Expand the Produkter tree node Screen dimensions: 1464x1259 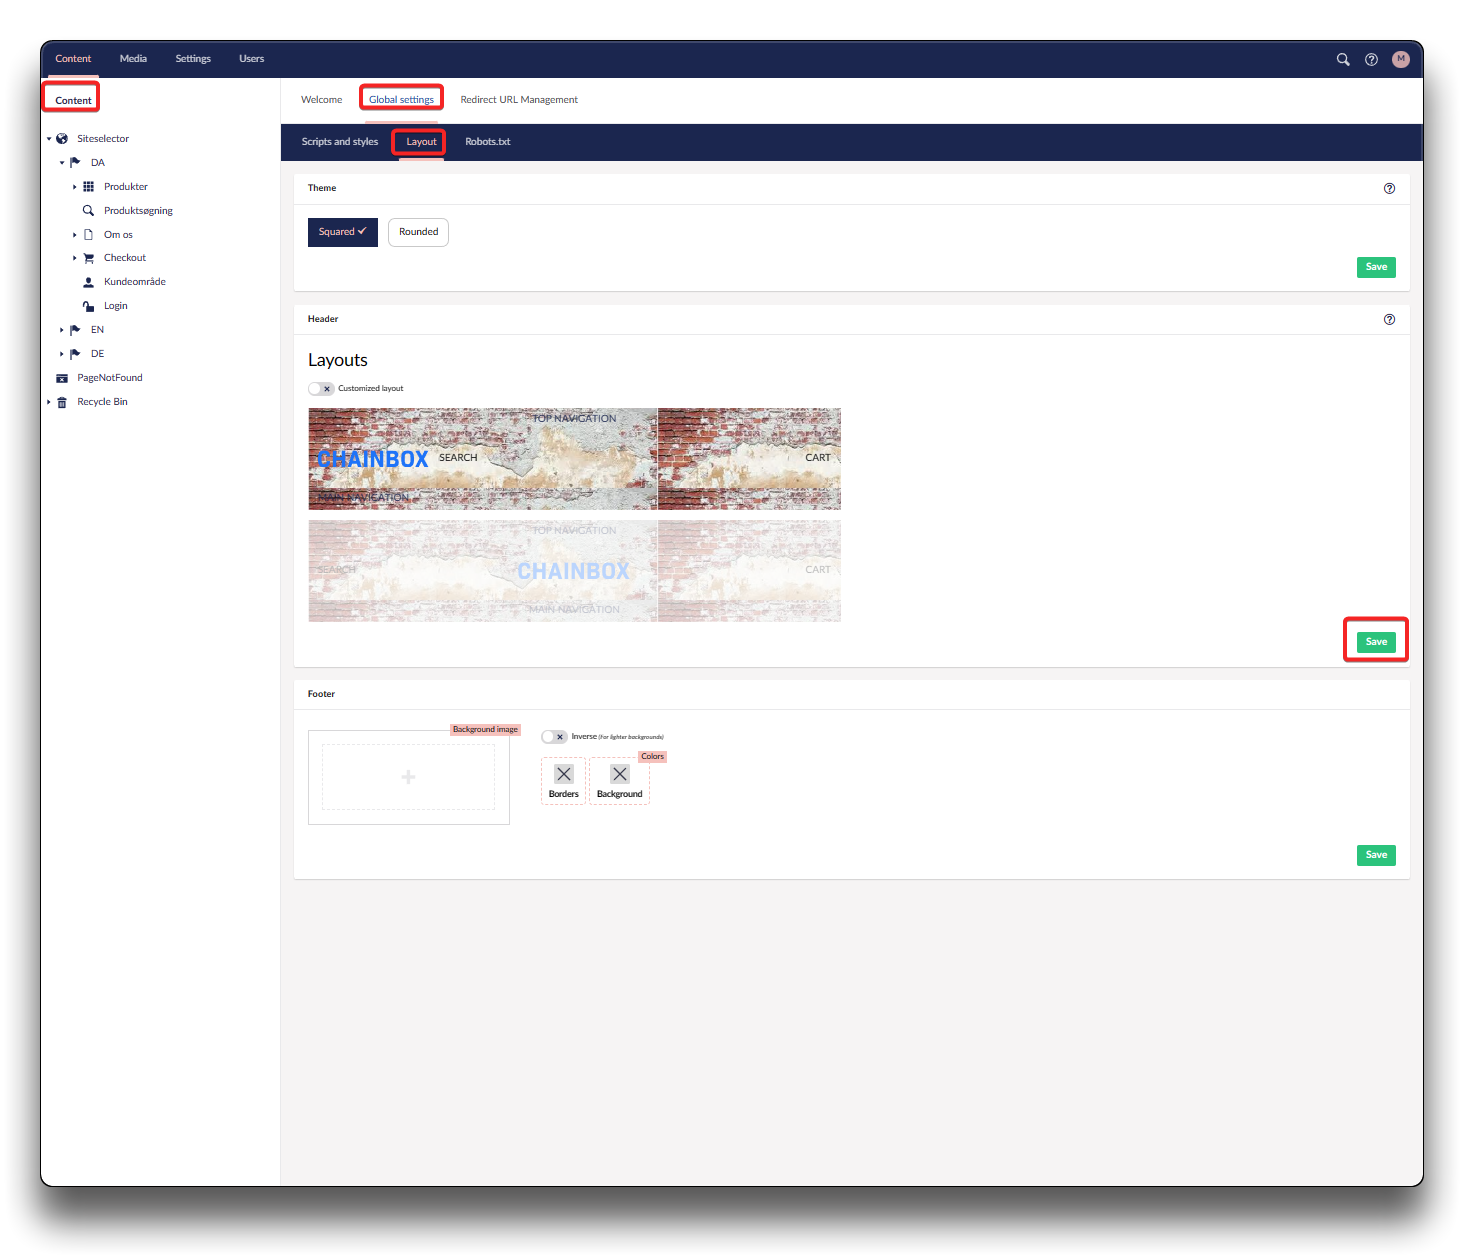[75, 187]
